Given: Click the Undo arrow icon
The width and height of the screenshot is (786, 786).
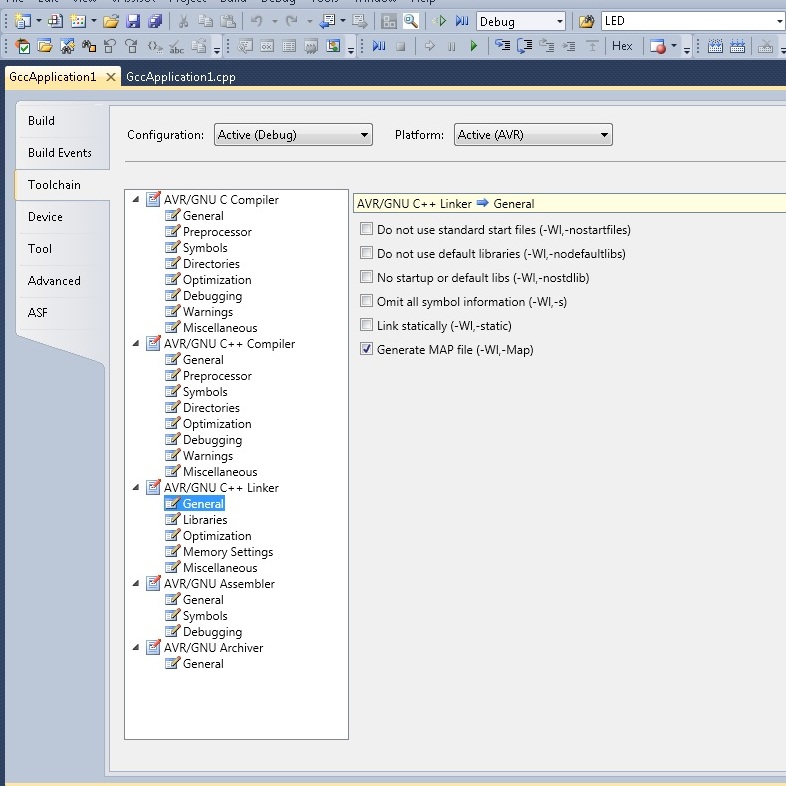Looking at the screenshot, I should pyautogui.click(x=257, y=21).
